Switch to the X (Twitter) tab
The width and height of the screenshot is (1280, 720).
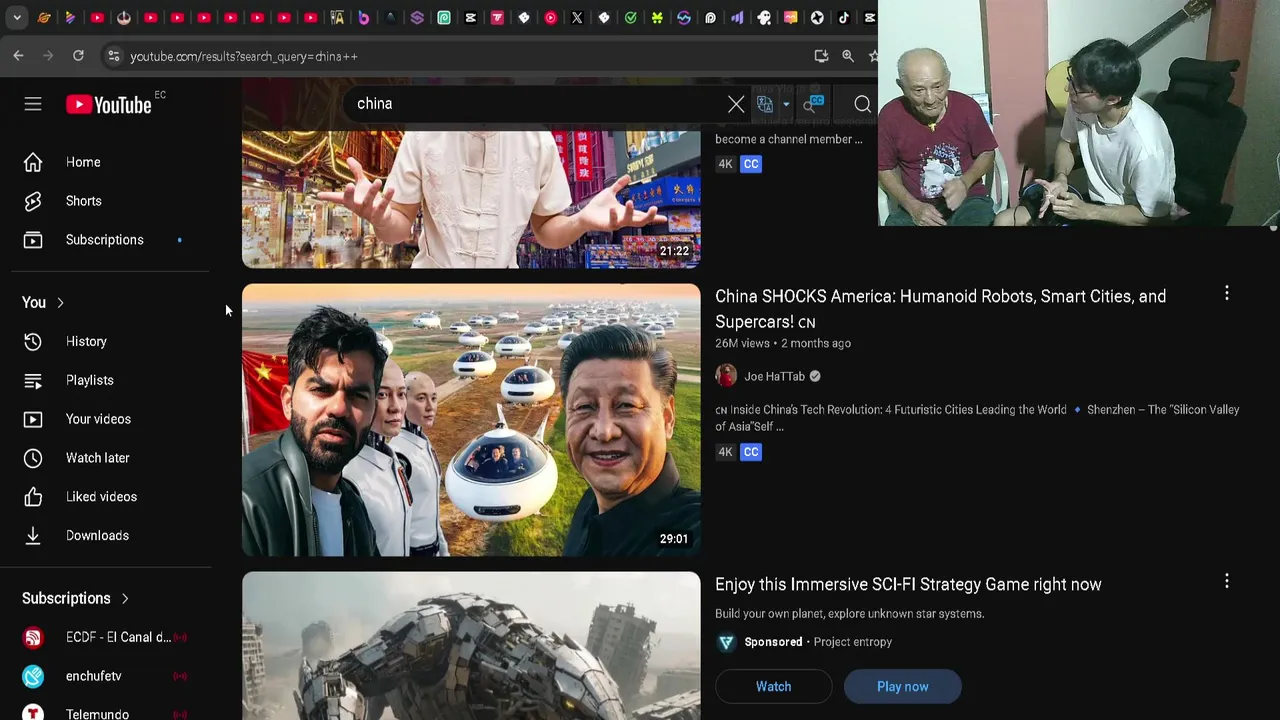pos(577,17)
